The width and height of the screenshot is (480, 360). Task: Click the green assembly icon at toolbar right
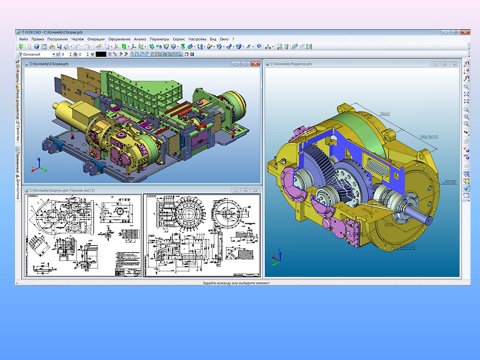[309, 47]
